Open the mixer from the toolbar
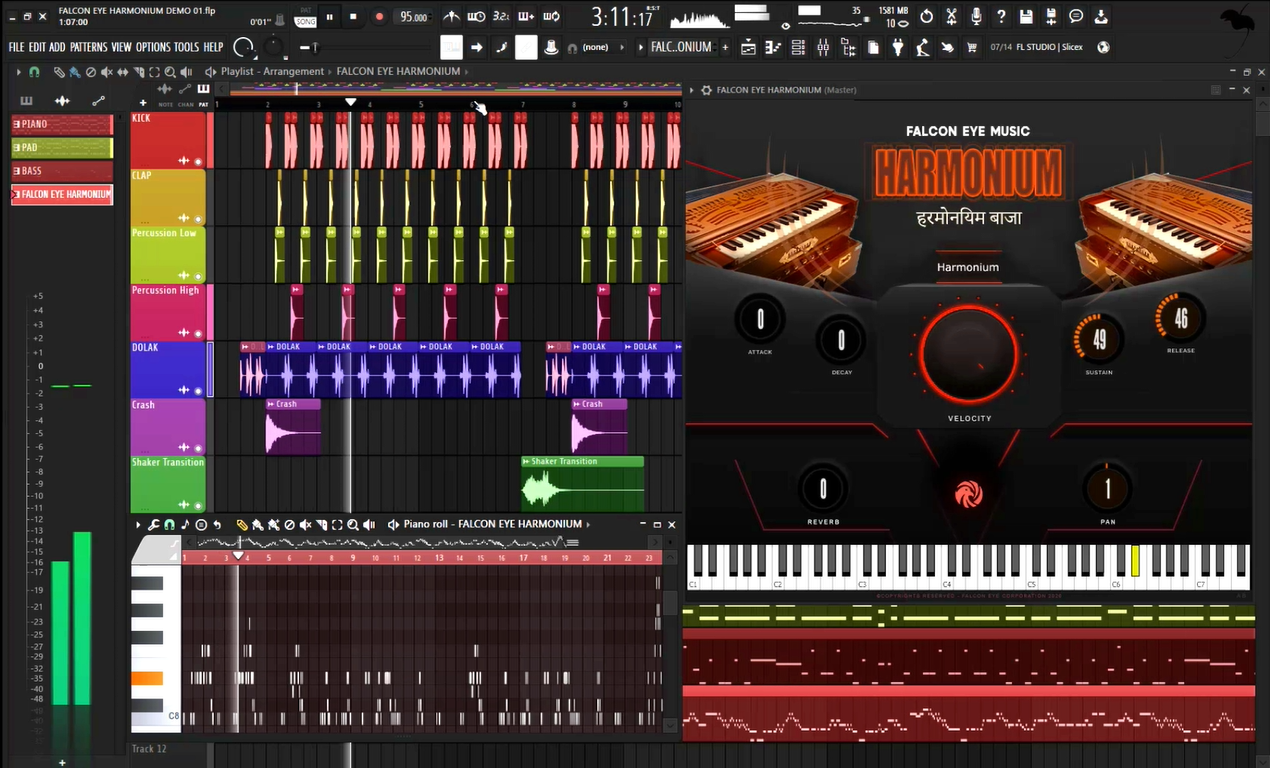Image resolution: width=1270 pixels, height=768 pixels. click(823, 47)
